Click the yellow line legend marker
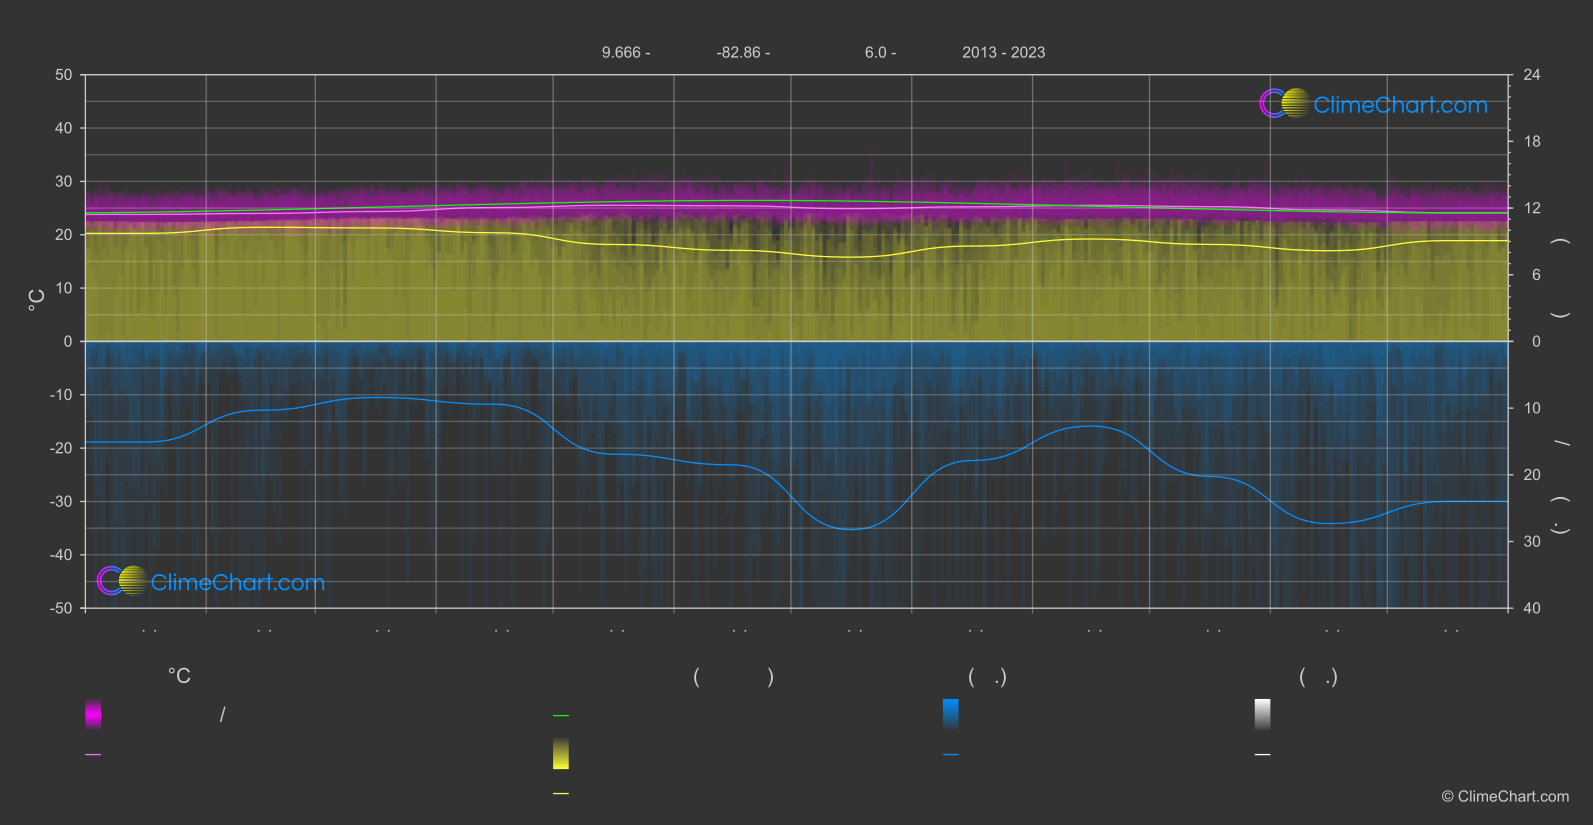The width and height of the screenshot is (1593, 825). (561, 794)
